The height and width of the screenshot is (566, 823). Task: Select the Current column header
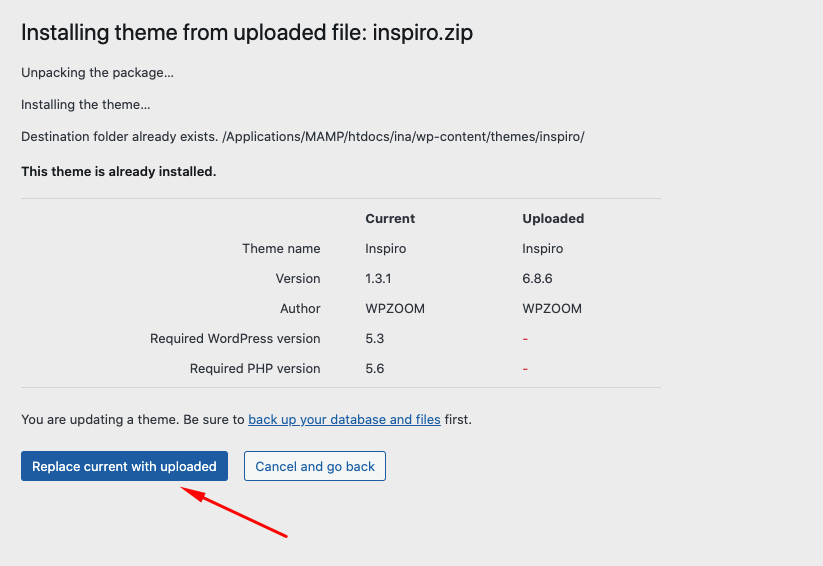click(390, 218)
